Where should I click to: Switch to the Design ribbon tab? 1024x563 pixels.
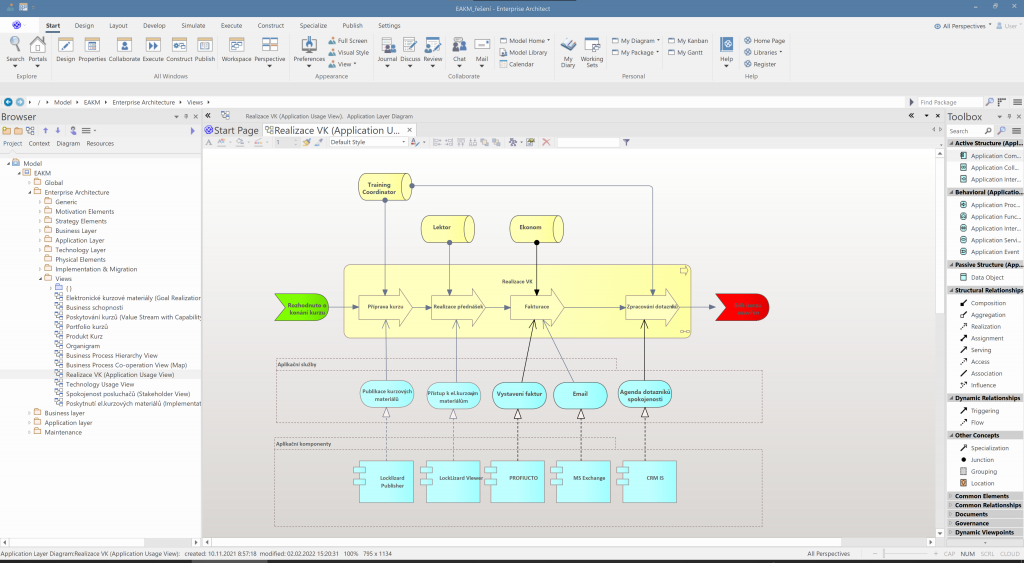pyautogui.click(x=84, y=25)
